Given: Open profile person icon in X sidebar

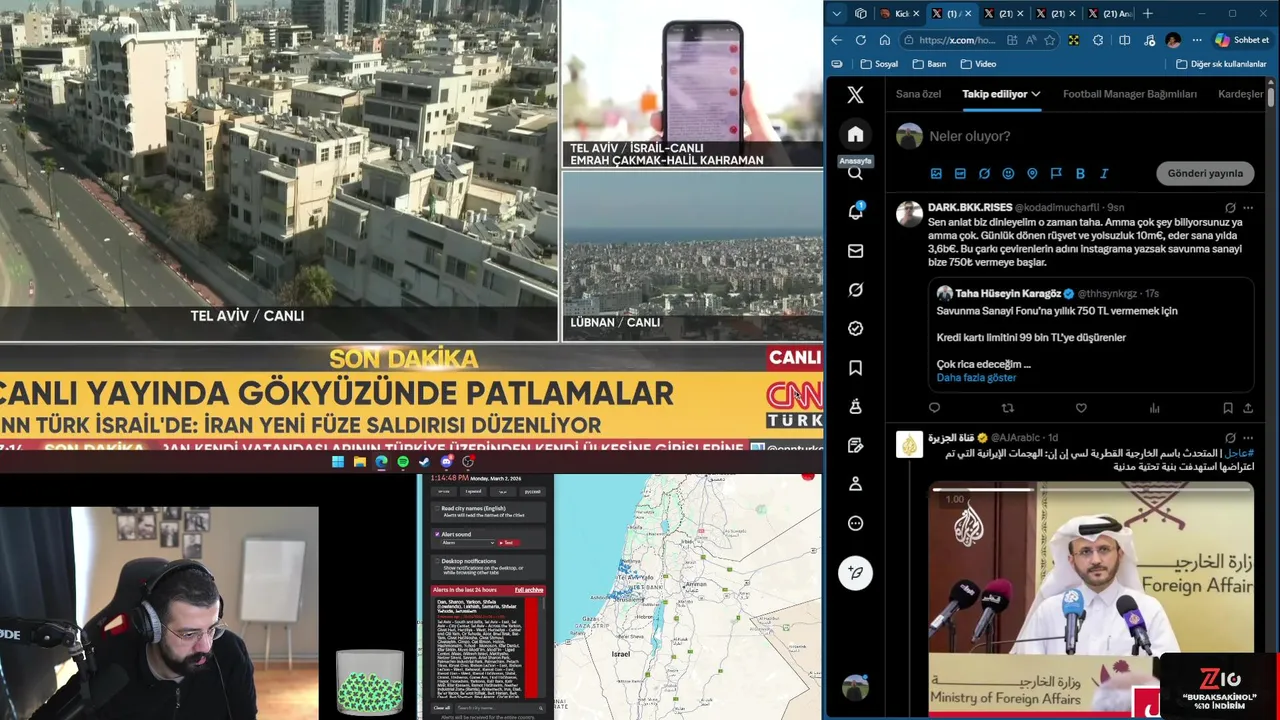Looking at the screenshot, I should point(855,484).
